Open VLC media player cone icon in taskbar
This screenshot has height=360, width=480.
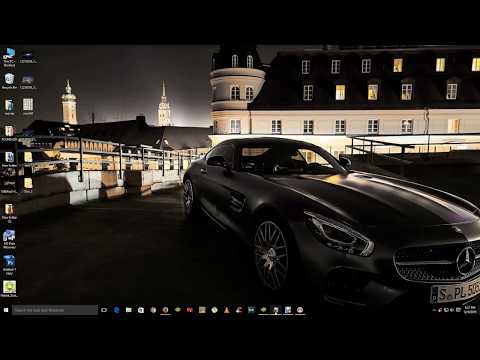(x=227, y=310)
